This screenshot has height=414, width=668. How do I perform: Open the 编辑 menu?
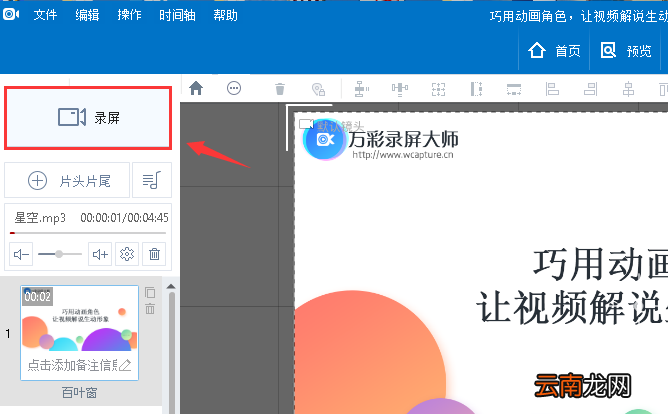click(87, 15)
